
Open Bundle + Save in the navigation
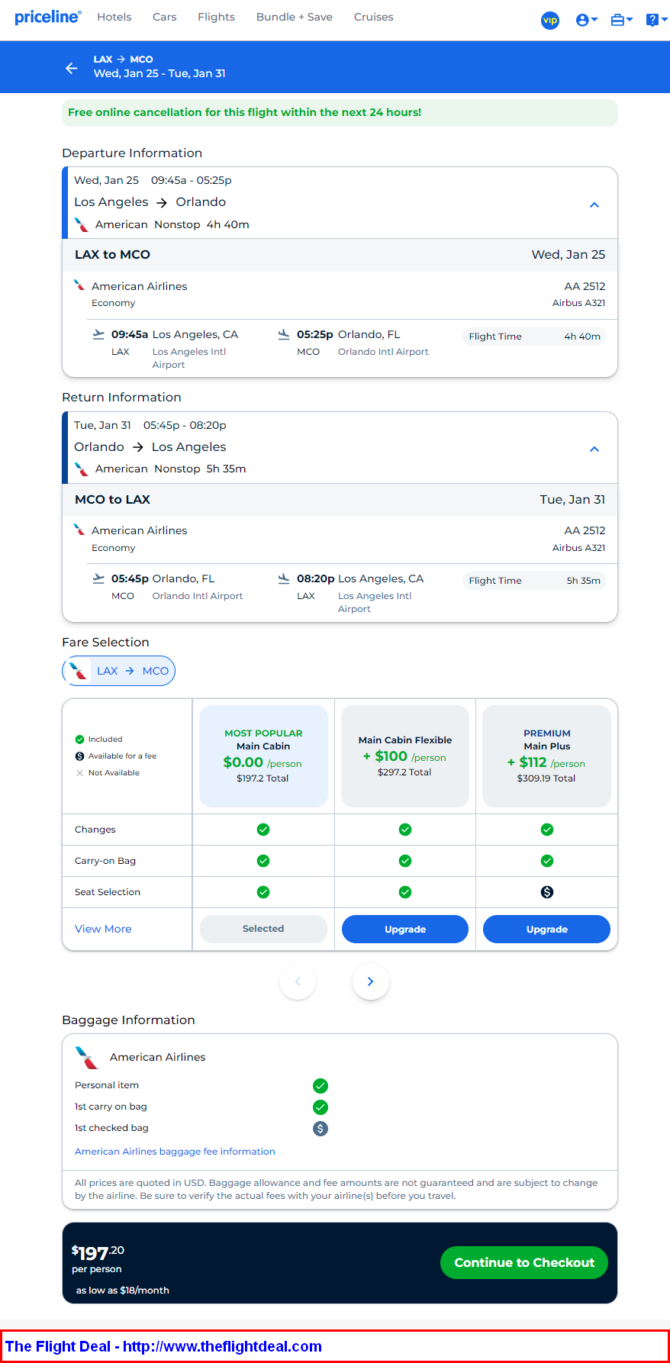coord(294,17)
